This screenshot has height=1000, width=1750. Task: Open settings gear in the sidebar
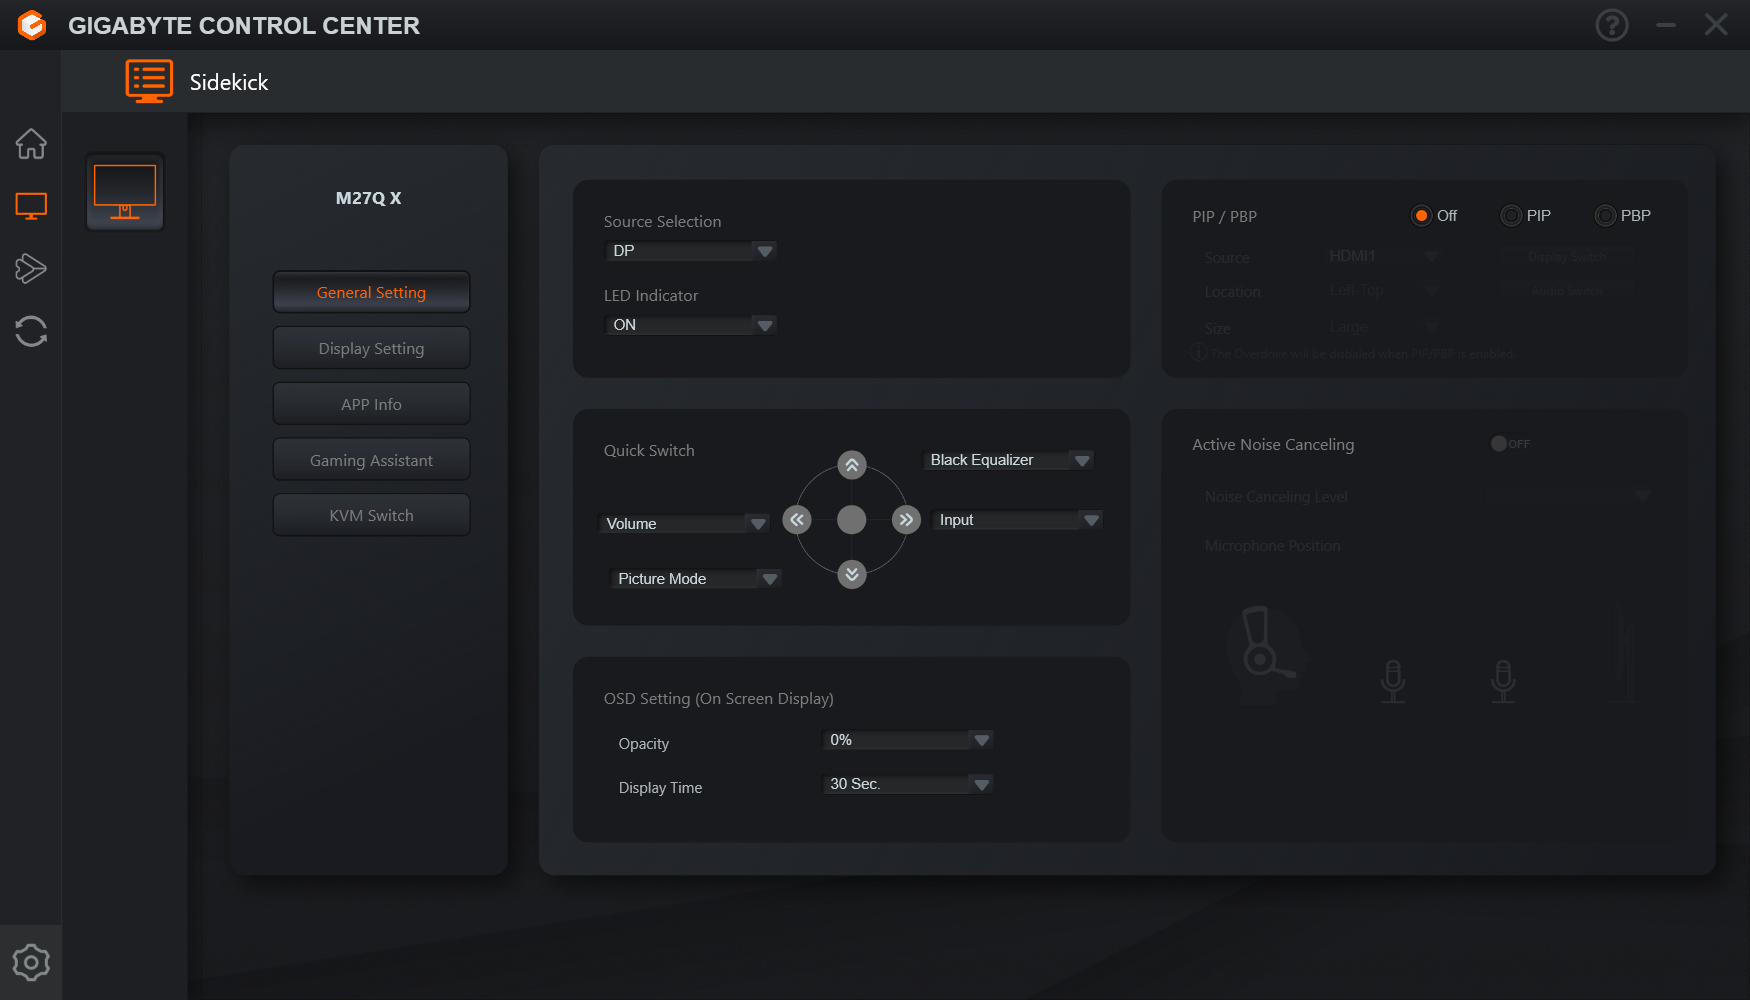click(31, 962)
